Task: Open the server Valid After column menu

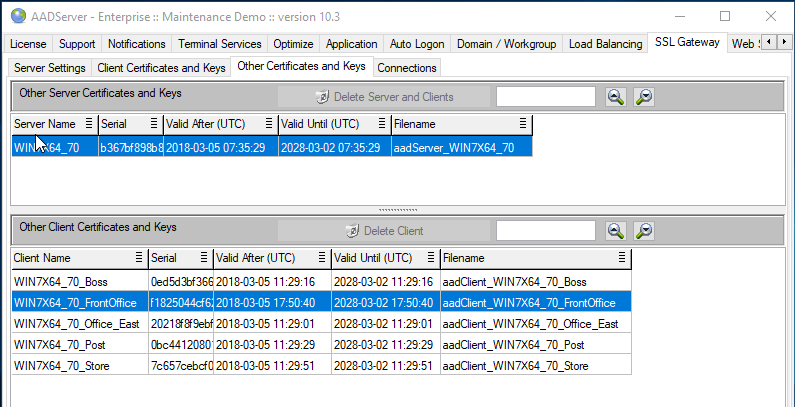Action: tap(269, 124)
